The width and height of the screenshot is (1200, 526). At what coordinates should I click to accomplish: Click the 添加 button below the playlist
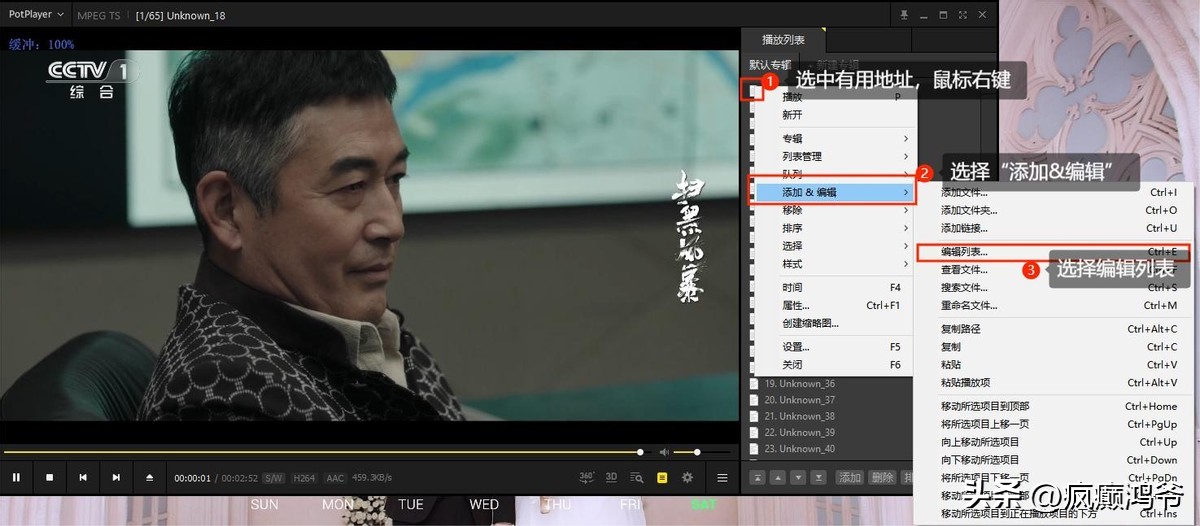click(x=850, y=478)
